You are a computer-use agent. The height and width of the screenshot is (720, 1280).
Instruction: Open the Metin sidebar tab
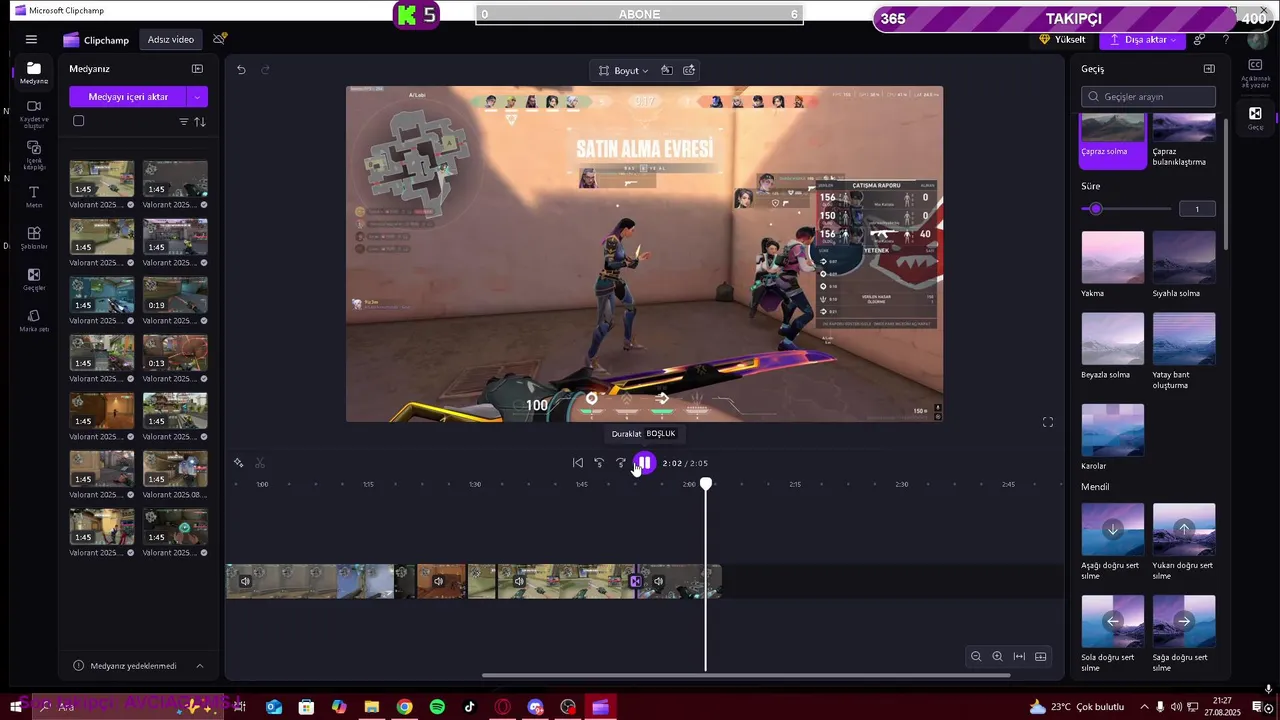pyautogui.click(x=34, y=196)
